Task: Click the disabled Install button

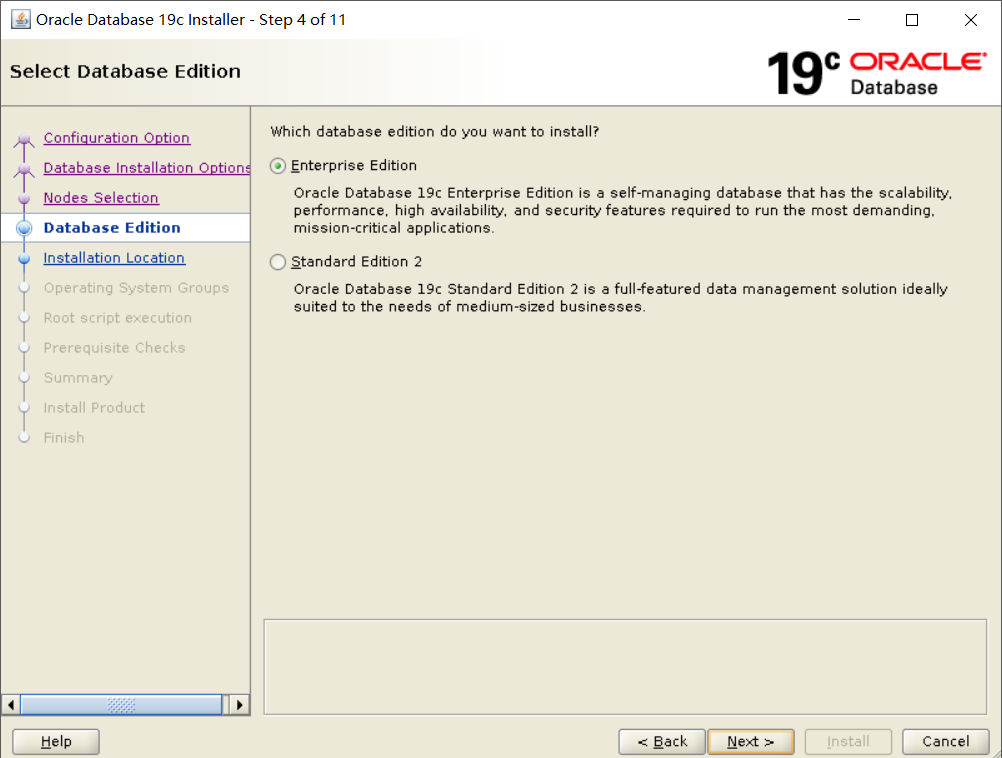Action: pos(848,741)
